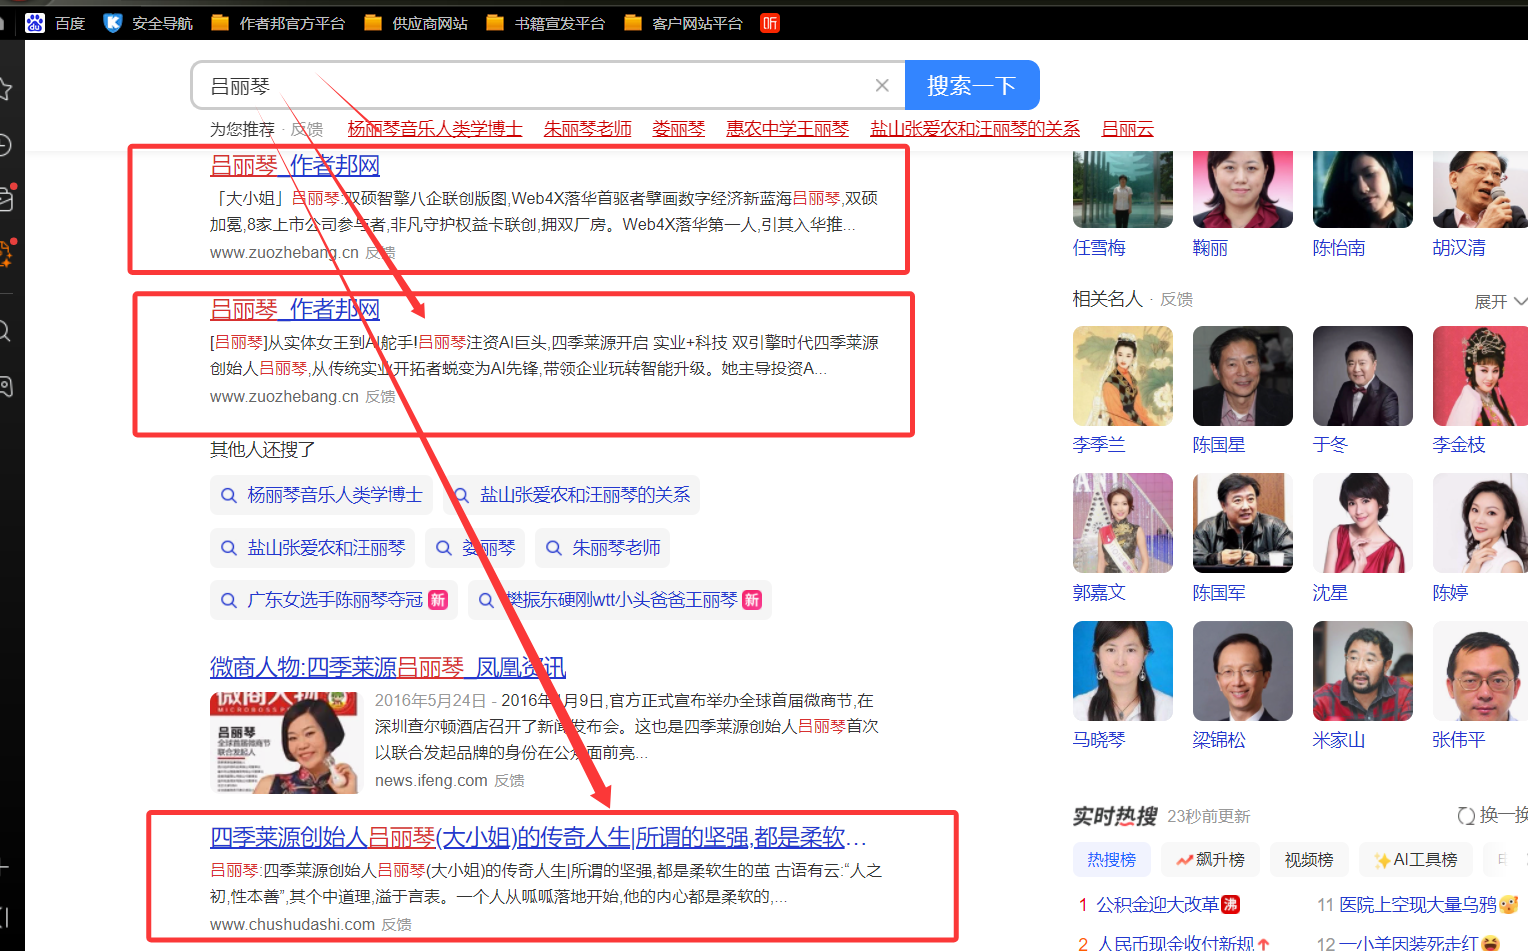This screenshot has width=1528, height=951.
Task: Click the search icon in the left sidebar
Action: tap(5, 331)
